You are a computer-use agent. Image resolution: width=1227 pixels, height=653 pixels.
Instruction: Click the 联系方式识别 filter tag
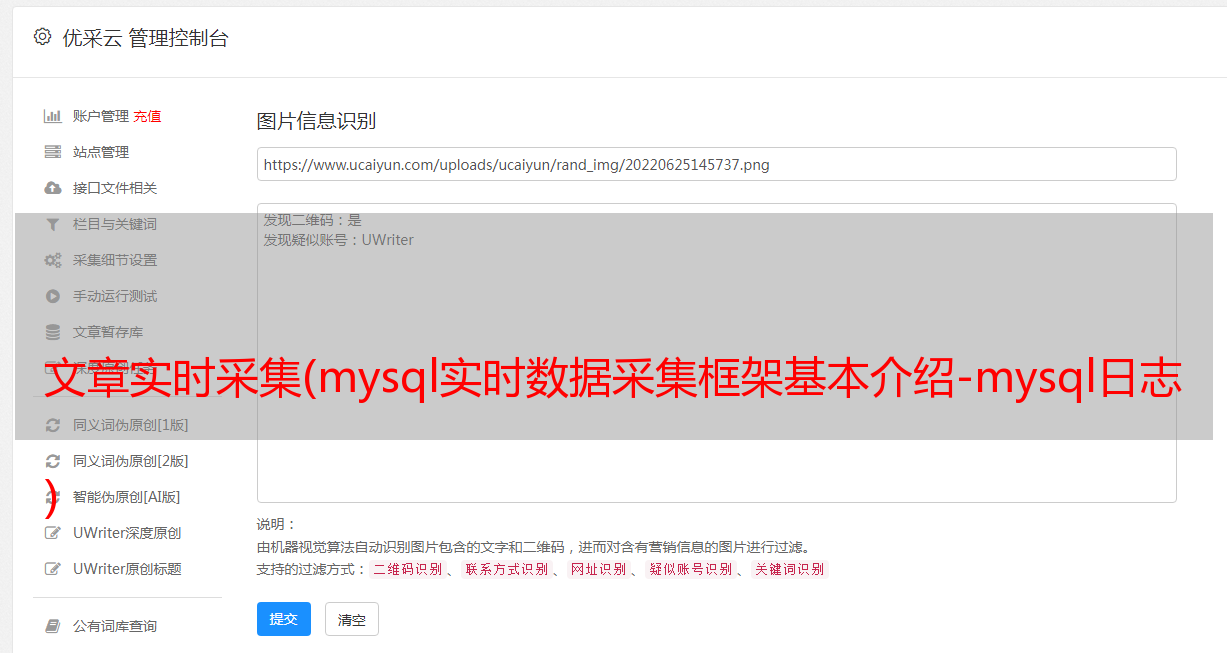click(x=506, y=569)
